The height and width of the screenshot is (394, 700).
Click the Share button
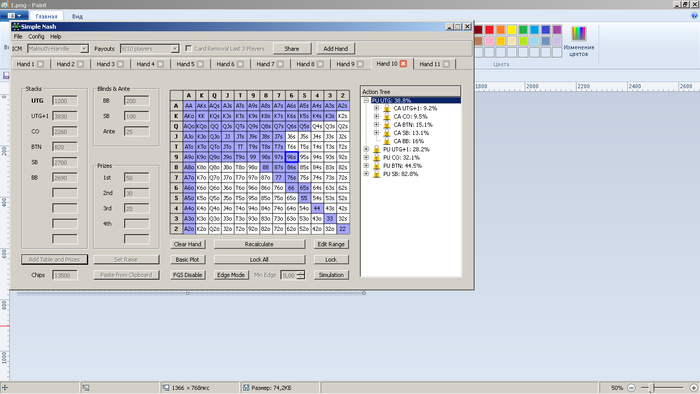(x=292, y=49)
